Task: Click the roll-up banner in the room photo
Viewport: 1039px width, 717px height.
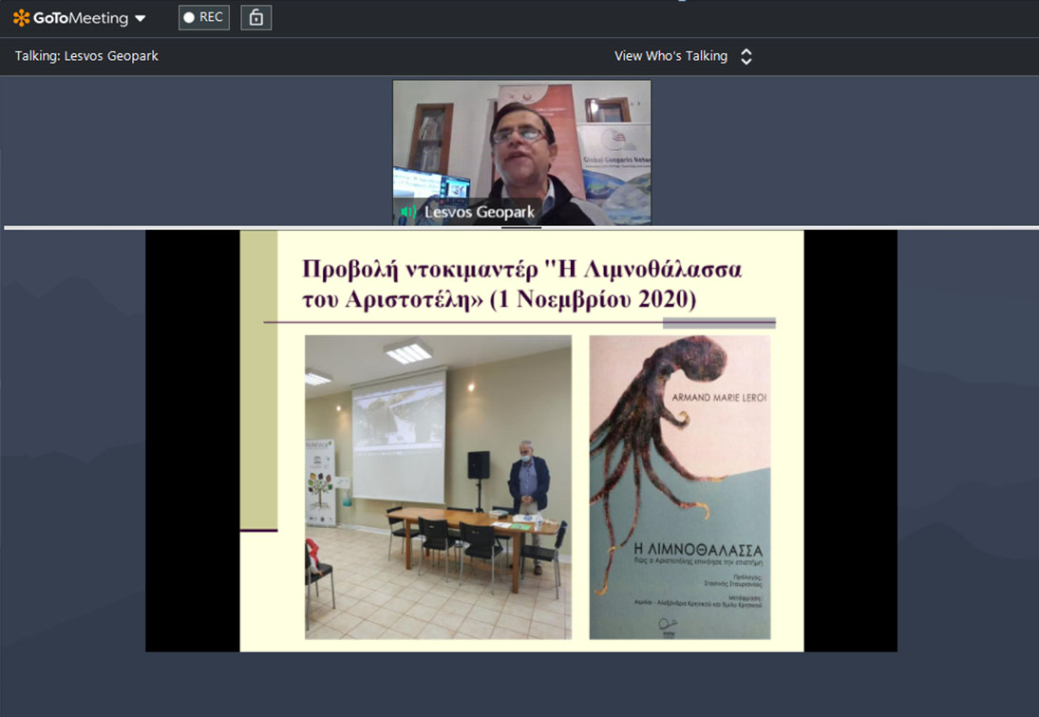Action: pos(321,483)
